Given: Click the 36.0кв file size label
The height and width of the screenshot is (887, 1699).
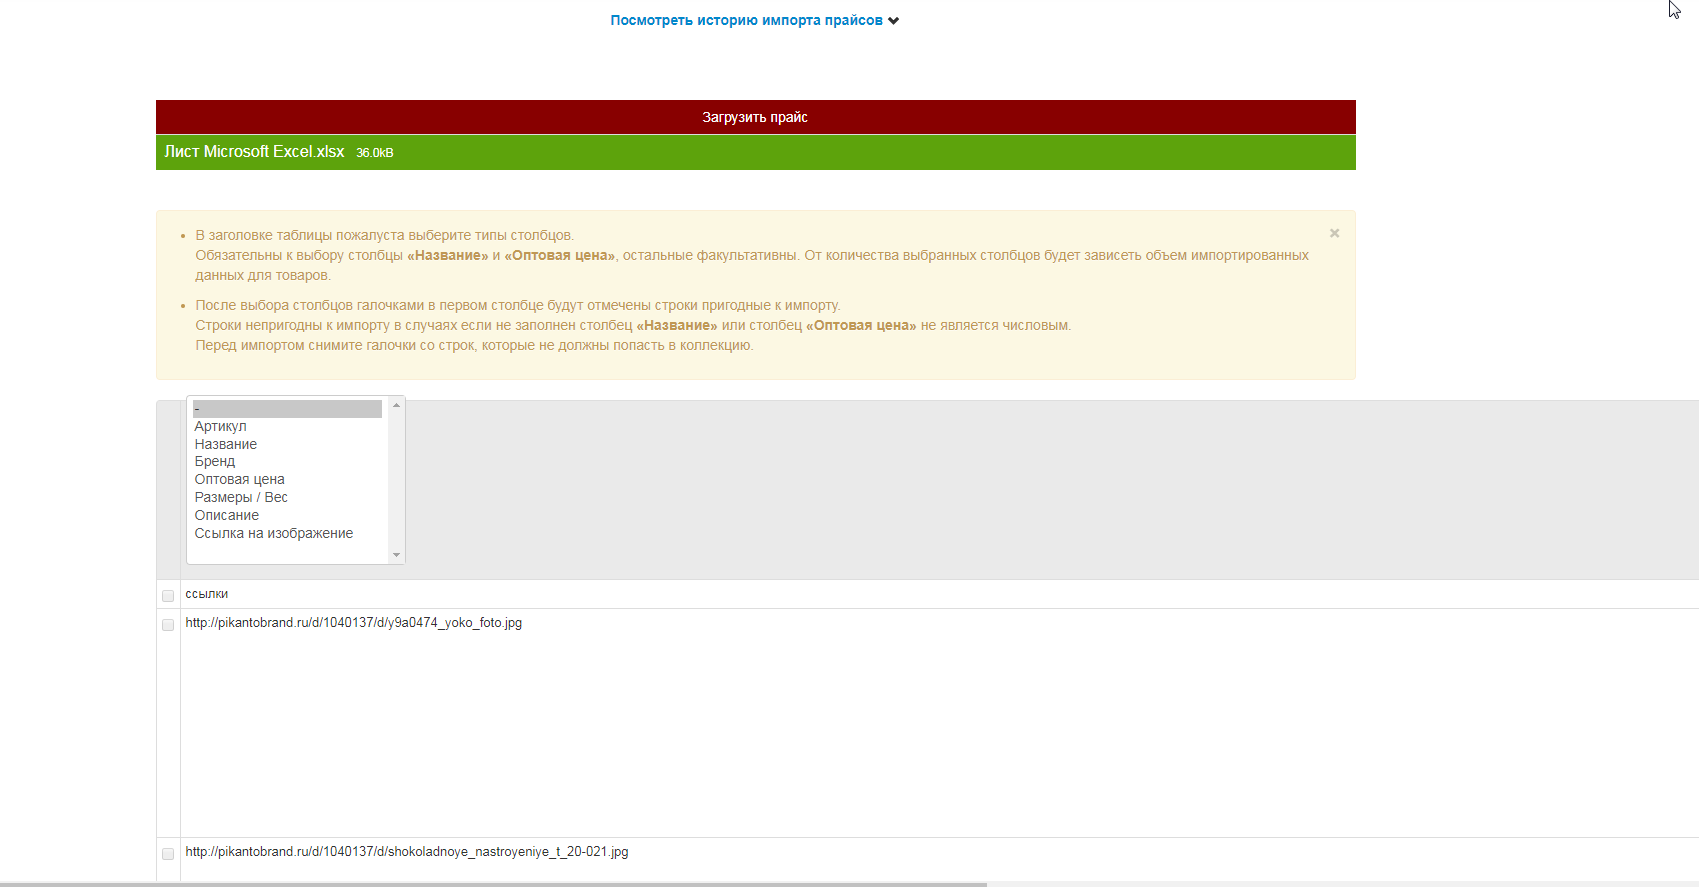Looking at the screenshot, I should coord(374,153).
